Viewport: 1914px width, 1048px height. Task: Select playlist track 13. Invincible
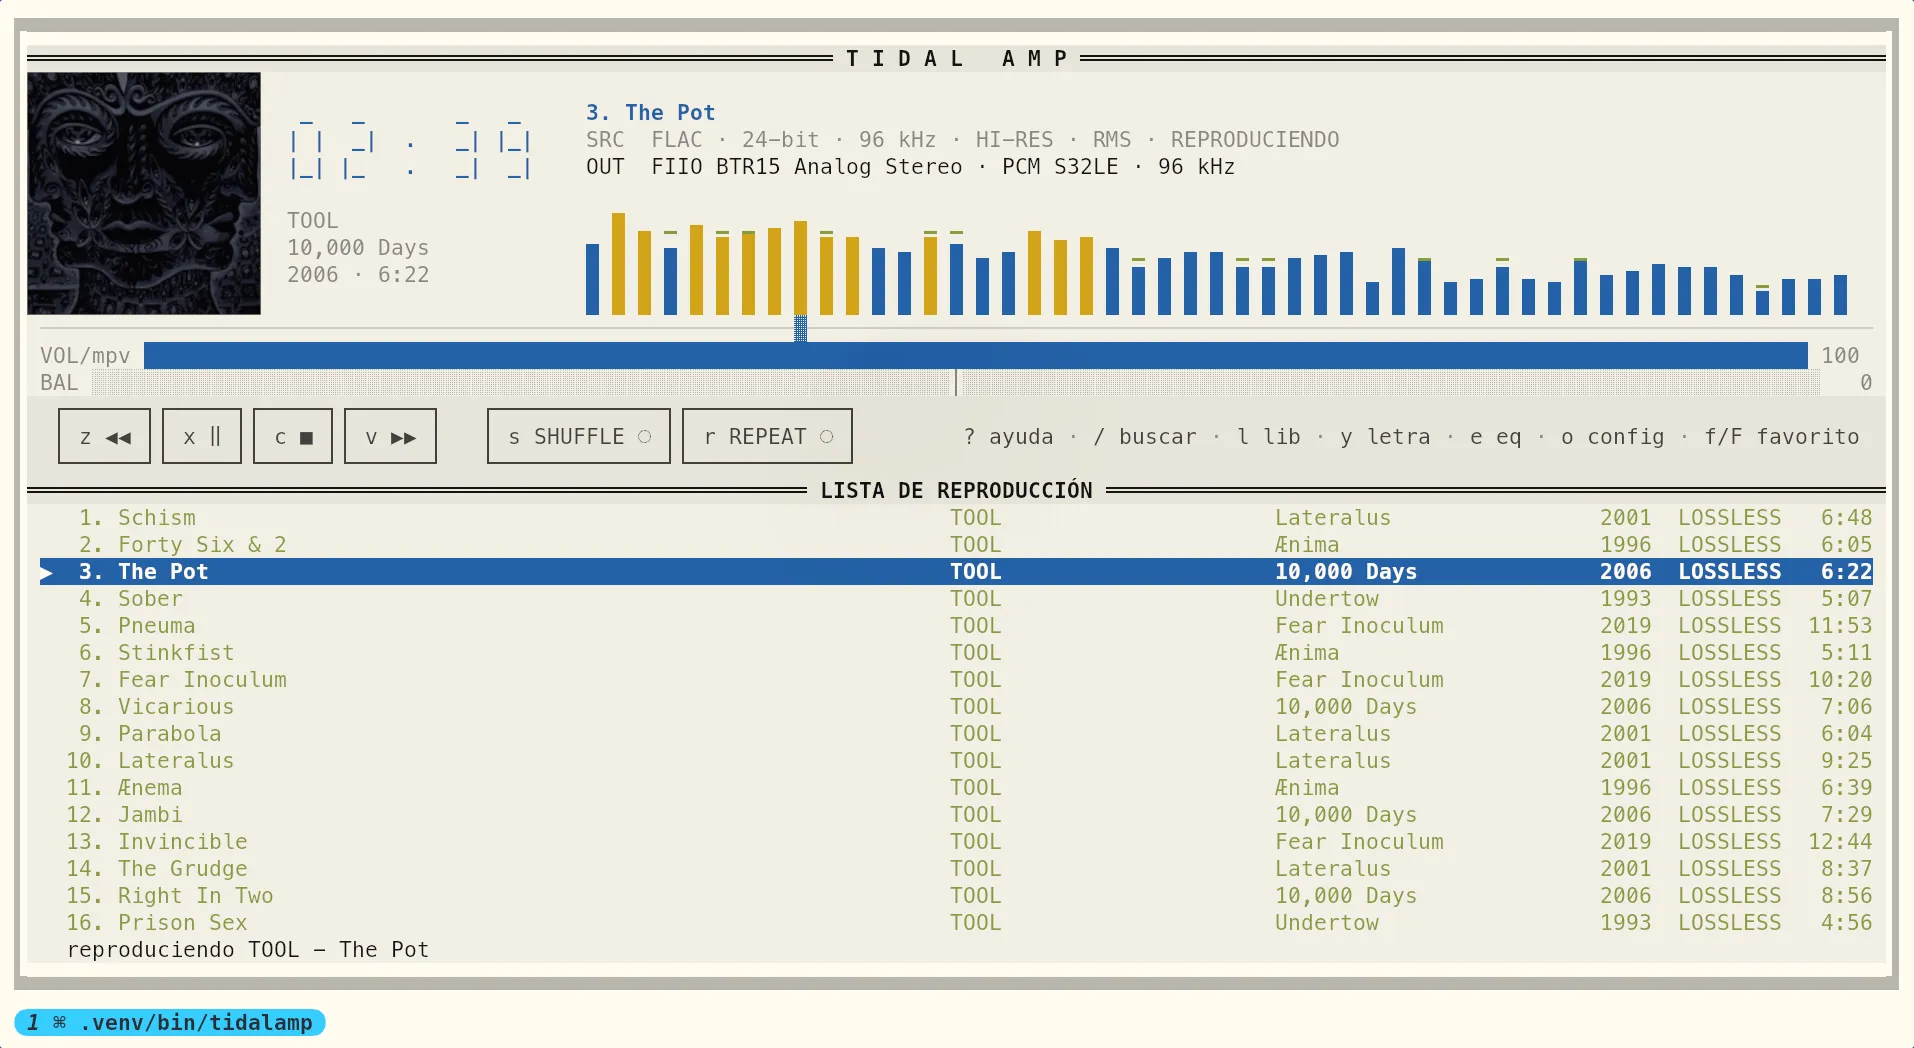(956, 841)
